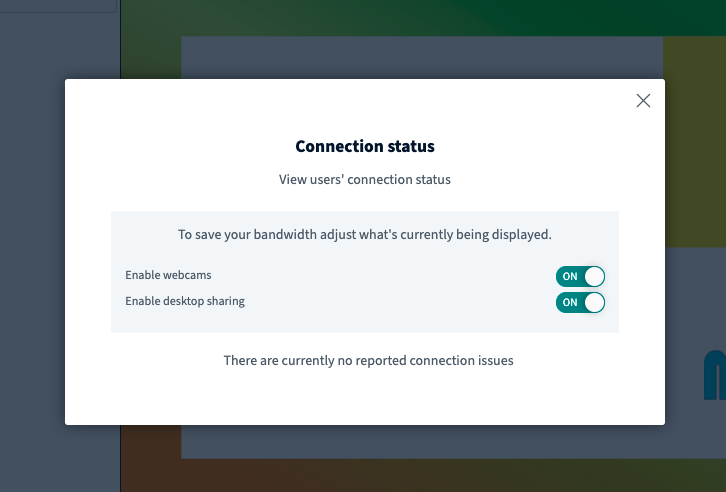726x492 pixels.
Task: Close the Connection status dialog
Action: pos(643,100)
